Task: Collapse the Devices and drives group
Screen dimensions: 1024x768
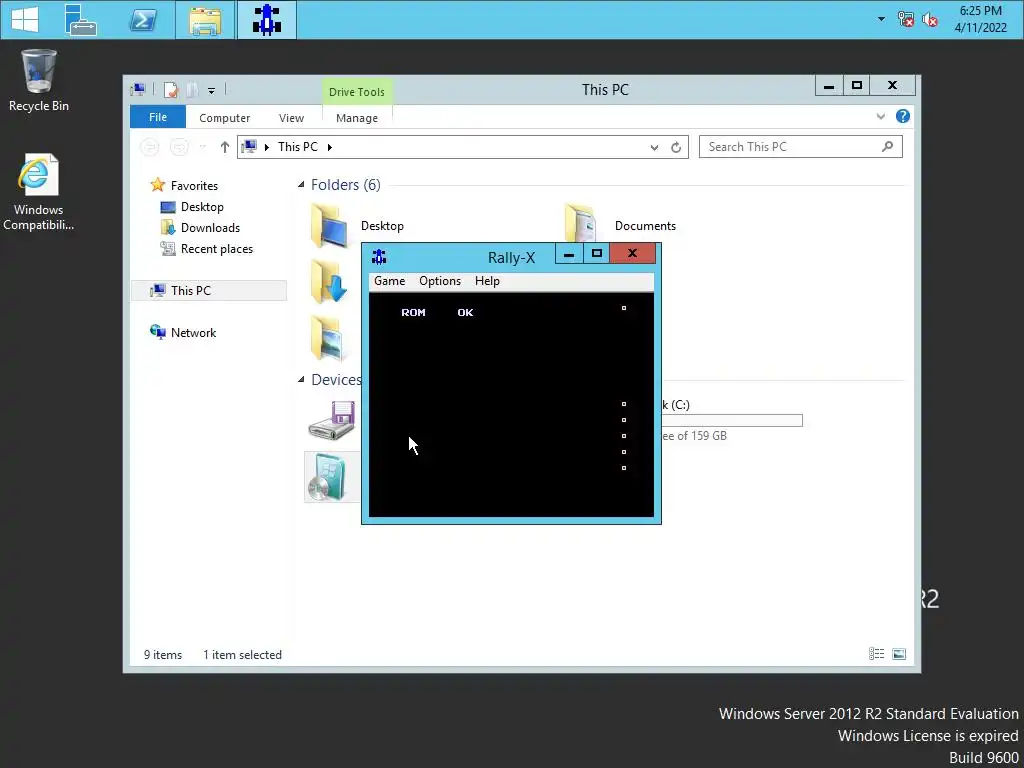Action: 301,379
